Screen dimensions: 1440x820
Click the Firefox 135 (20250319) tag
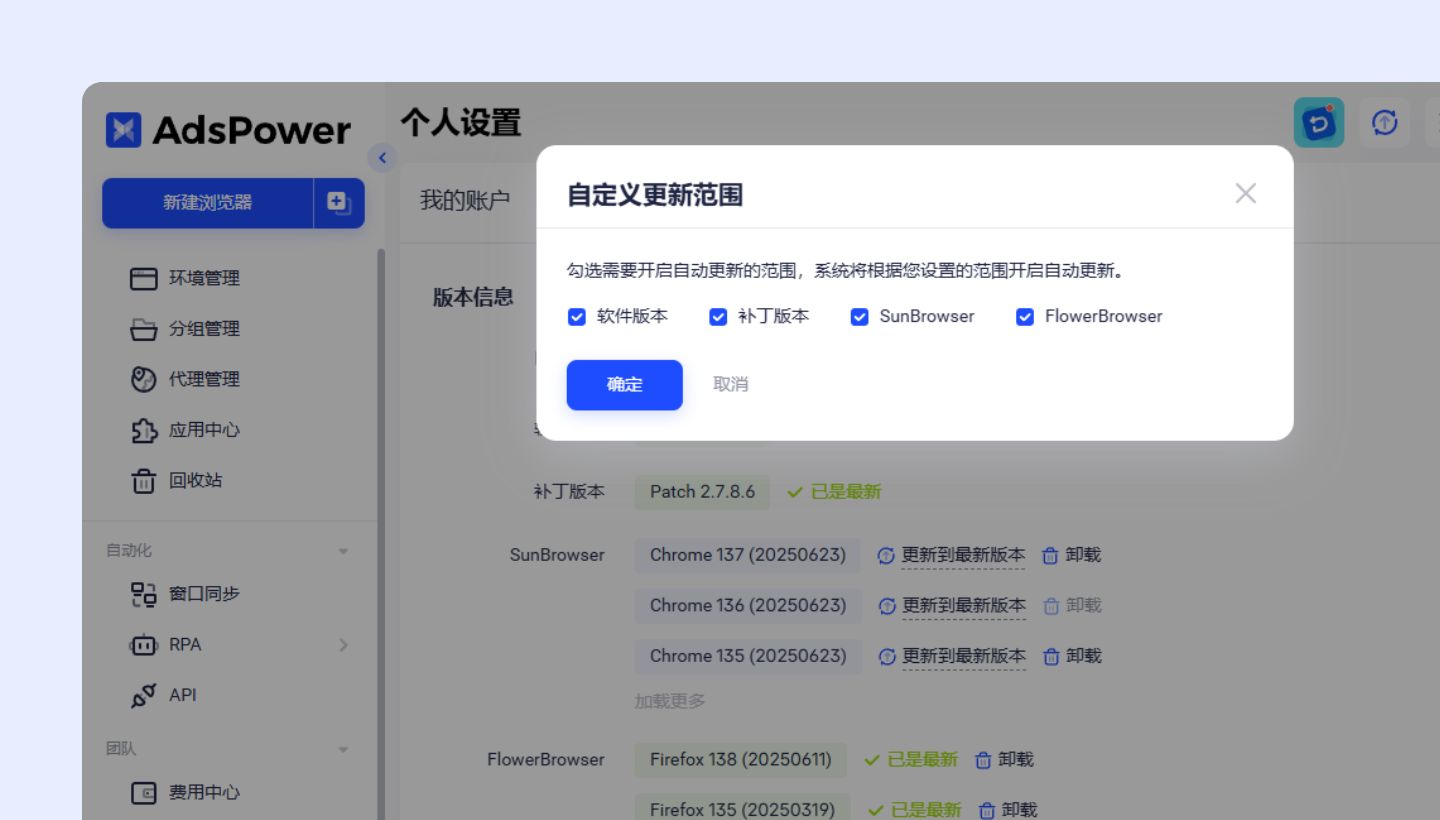coord(742,808)
